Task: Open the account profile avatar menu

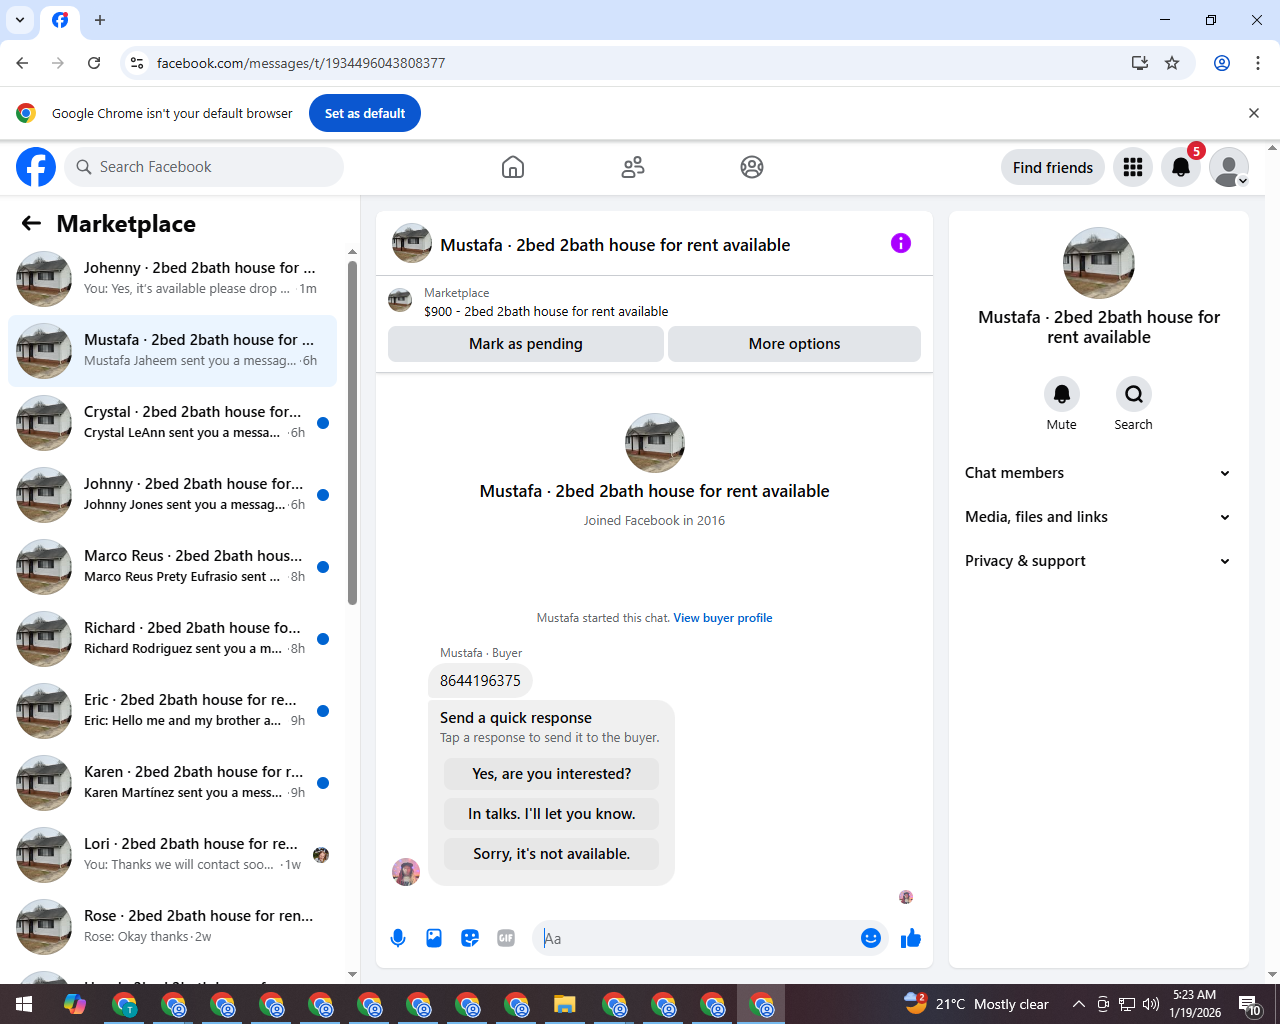Action: tap(1229, 167)
